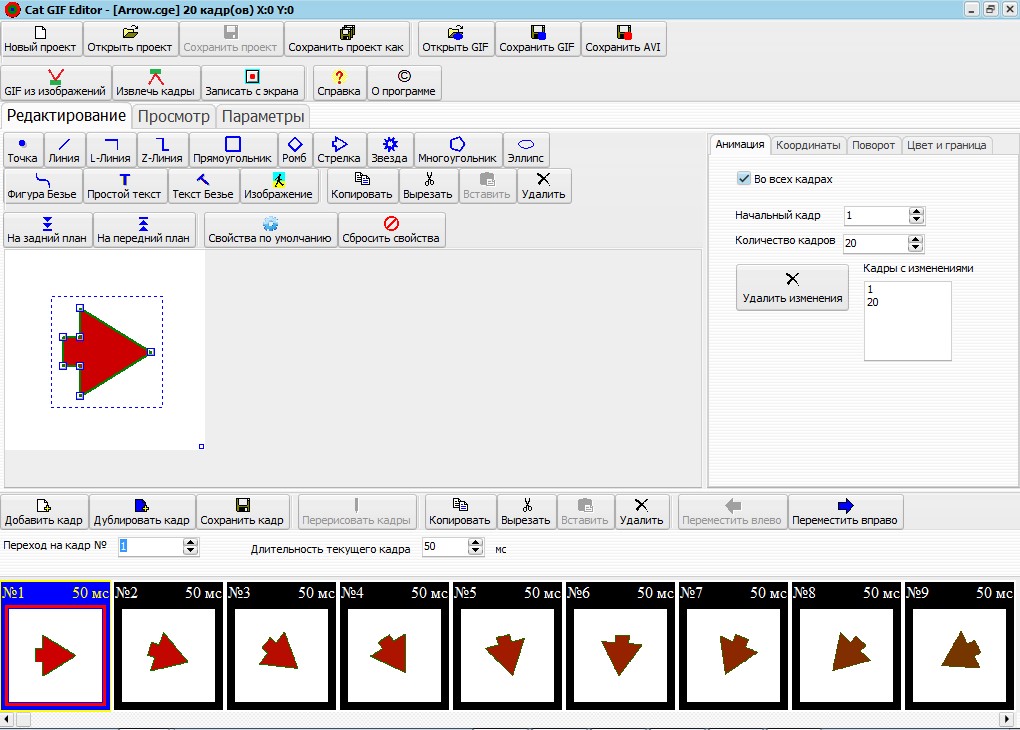Switch to the Просмотр tab
The image size is (1020, 730).
click(174, 116)
